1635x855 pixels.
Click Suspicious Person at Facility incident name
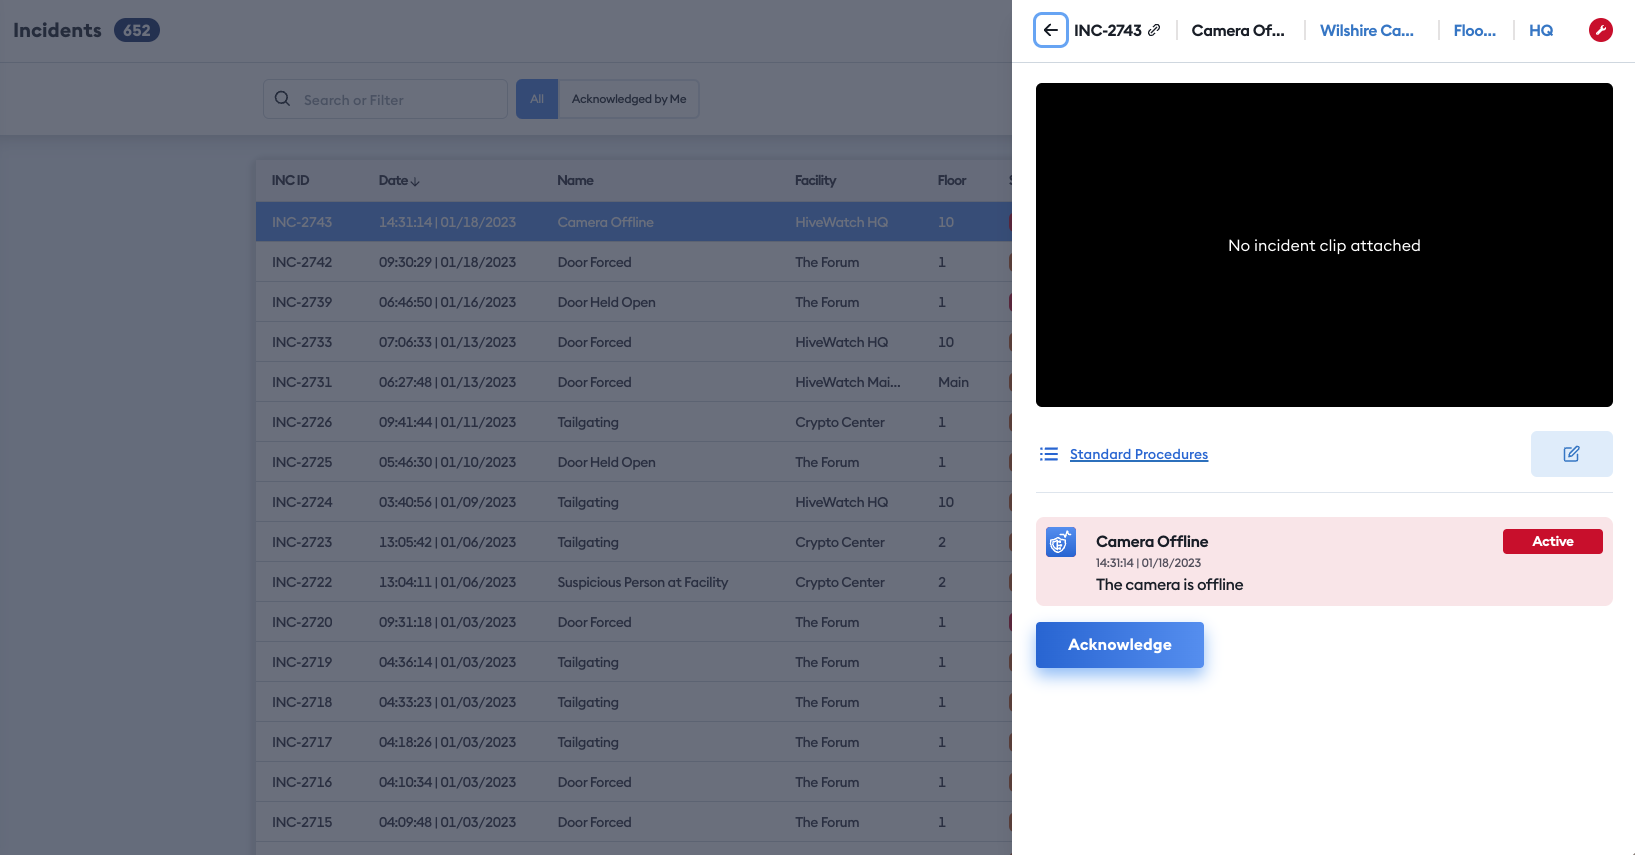[642, 582]
